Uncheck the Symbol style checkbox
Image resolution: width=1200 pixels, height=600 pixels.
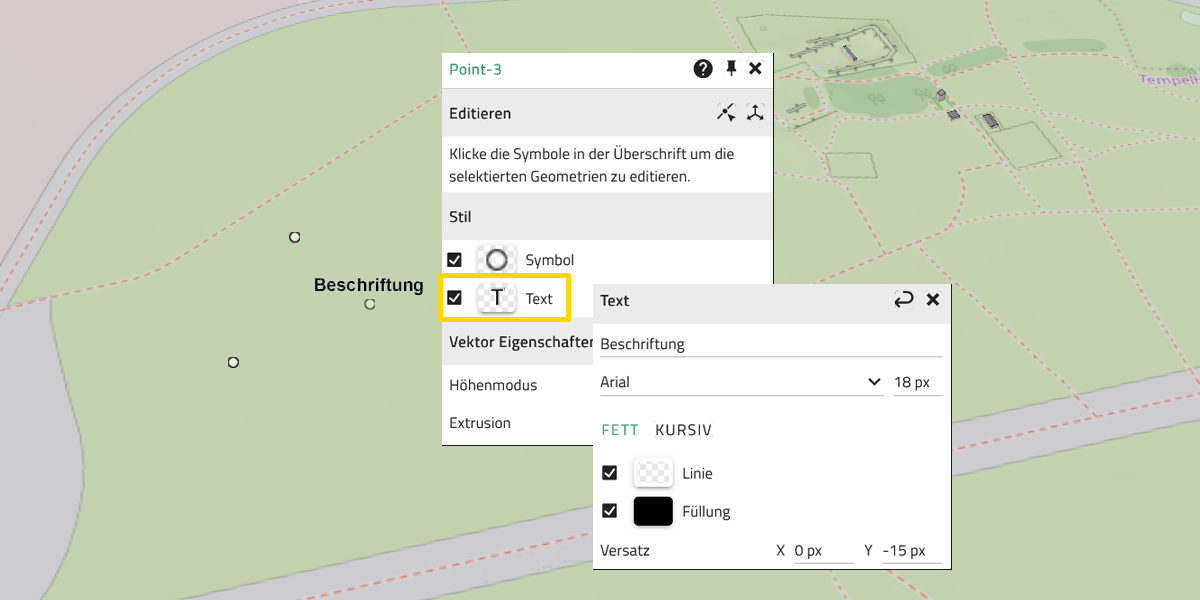[455, 260]
